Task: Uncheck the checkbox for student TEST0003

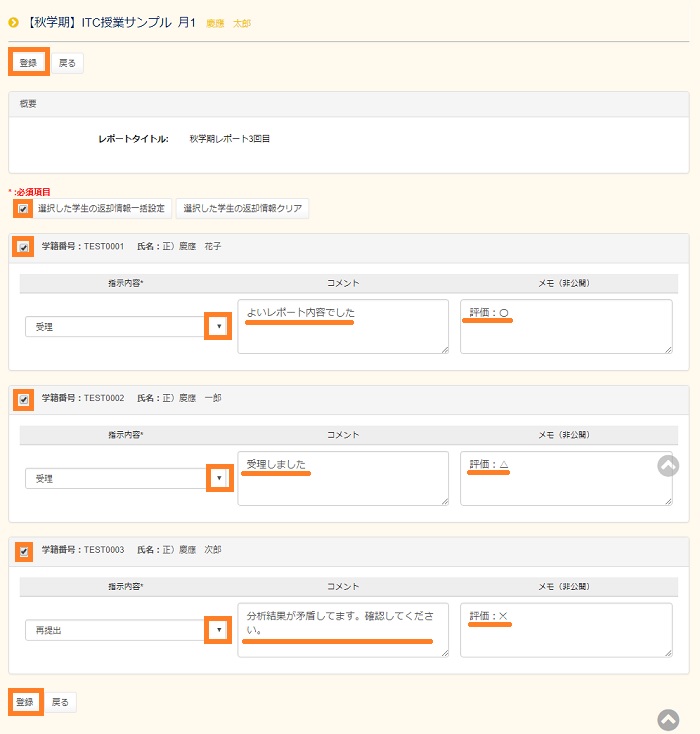Action: click(x=23, y=550)
